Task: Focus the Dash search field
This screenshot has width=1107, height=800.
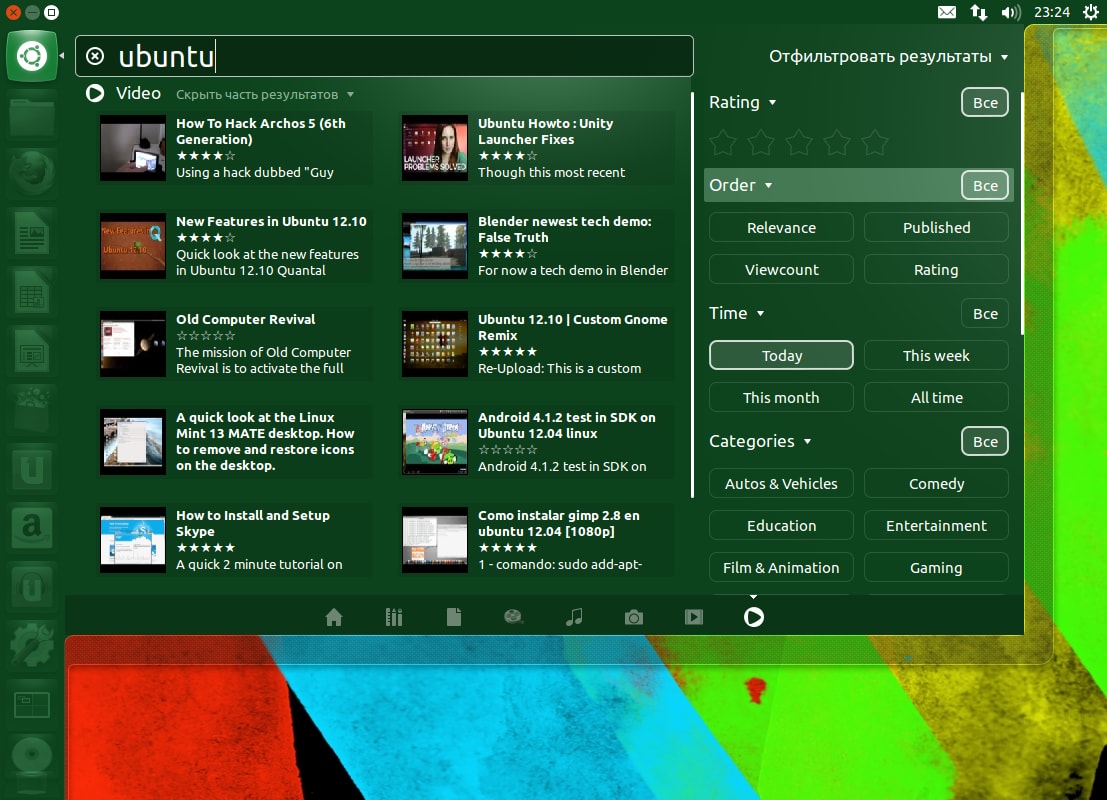Action: coord(384,56)
